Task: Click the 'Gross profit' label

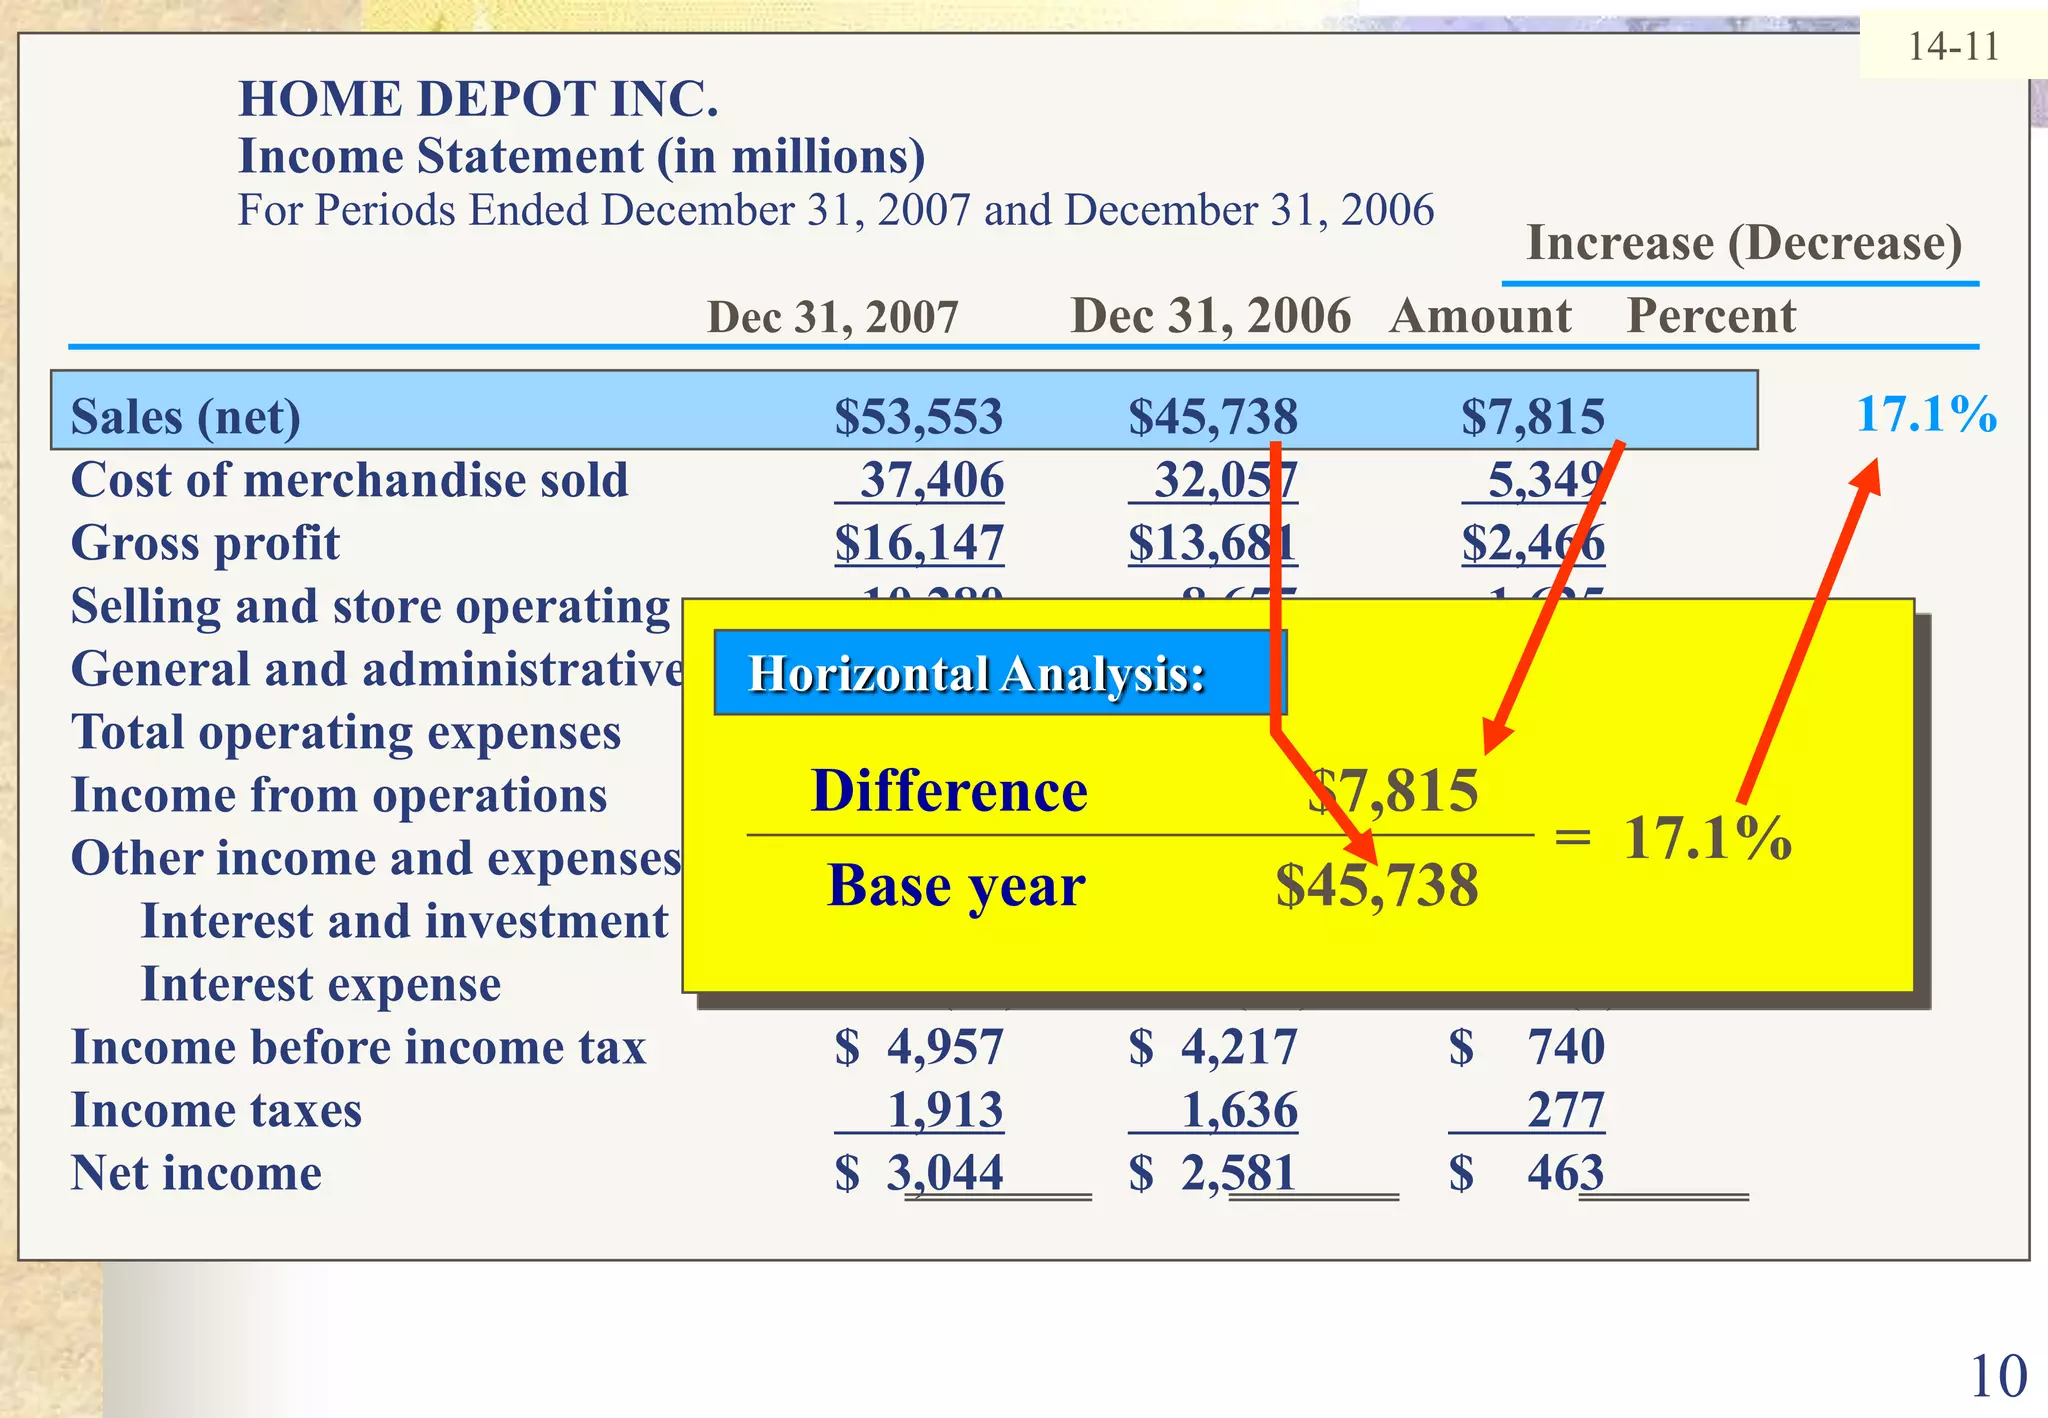Action: pyautogui.click(x=205, y=544)
